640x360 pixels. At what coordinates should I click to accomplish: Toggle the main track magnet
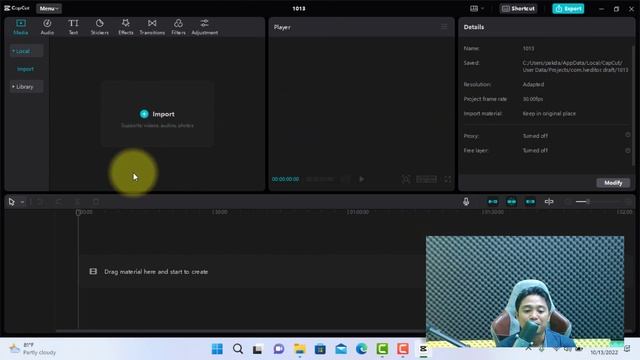(493, 202)
